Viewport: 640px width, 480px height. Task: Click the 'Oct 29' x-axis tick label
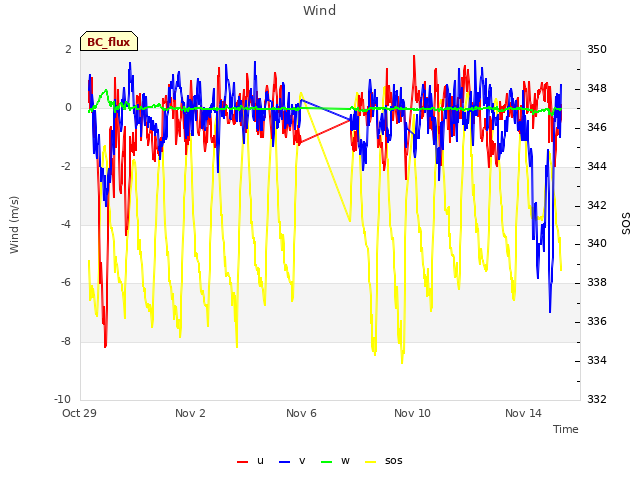(79, 413)
